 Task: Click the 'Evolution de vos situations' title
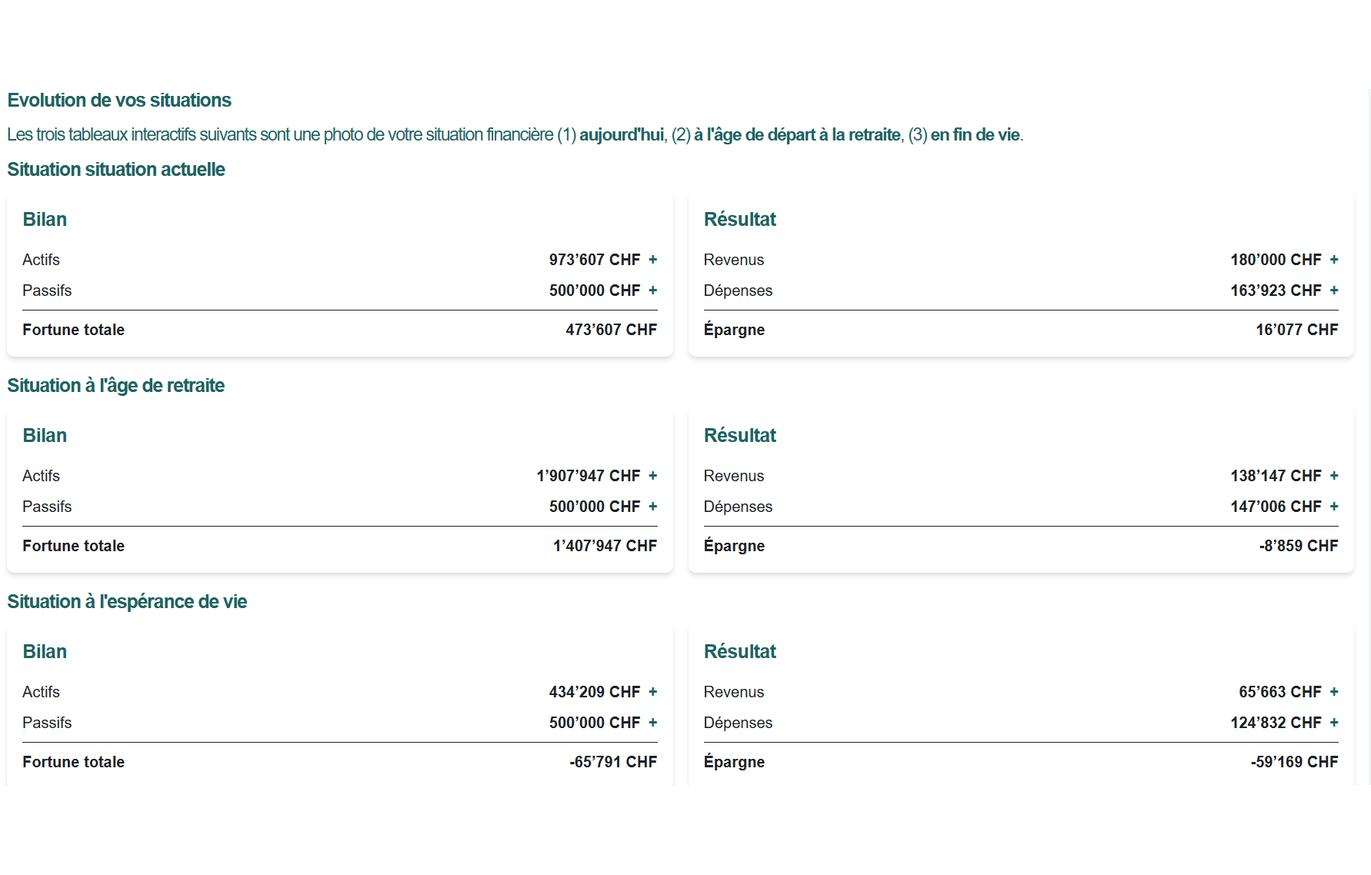click(119, 100)
